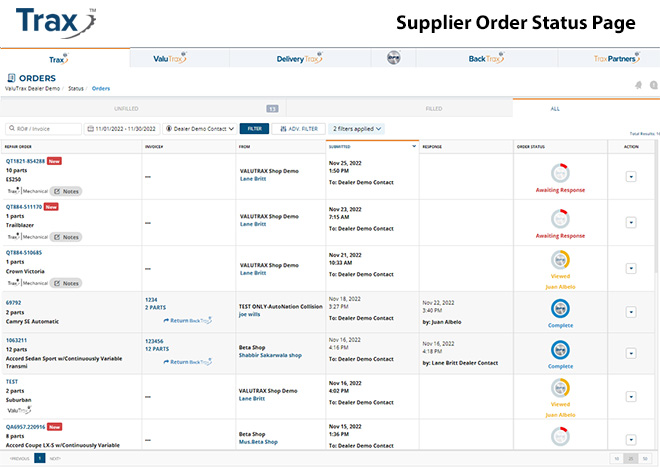Click the unfilled count badge
The width and height of the screenshot is (660, 468).
point(272,109)
